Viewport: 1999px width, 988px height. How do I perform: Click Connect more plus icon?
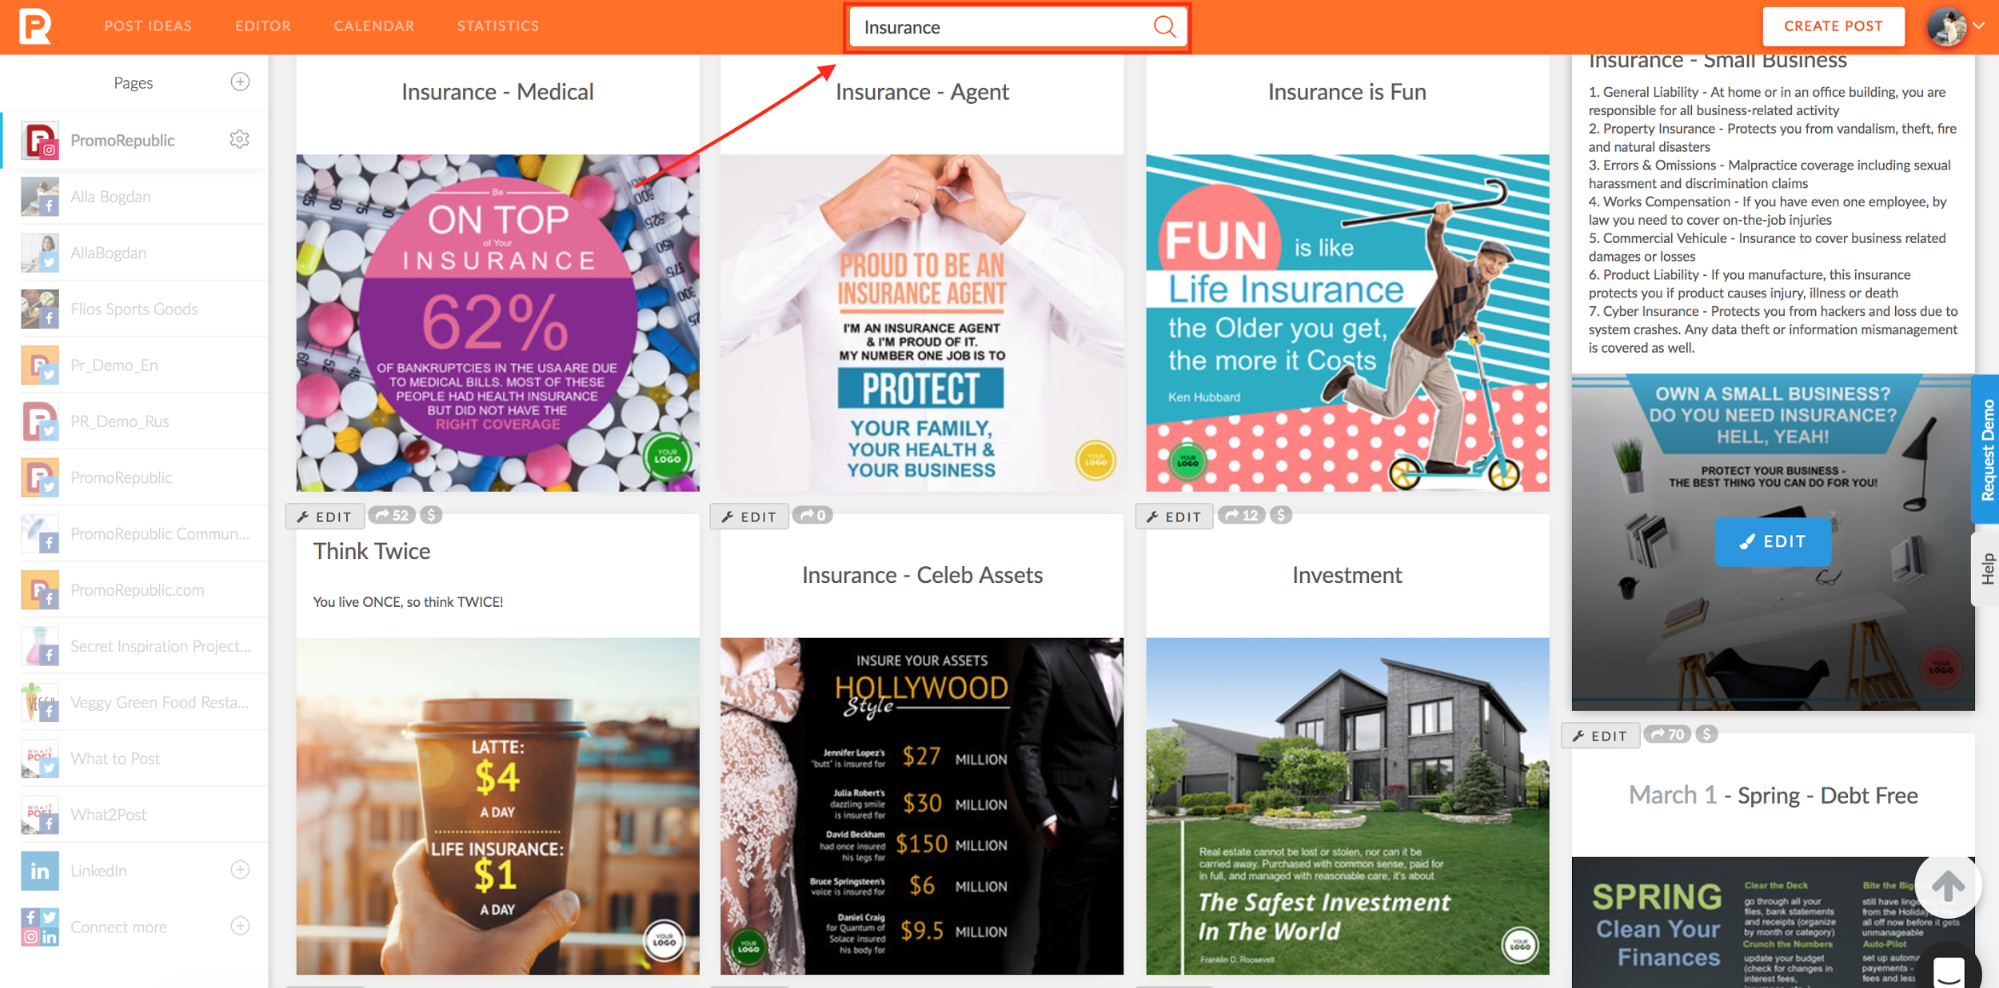pyautogui.click(x=240, y=926)
